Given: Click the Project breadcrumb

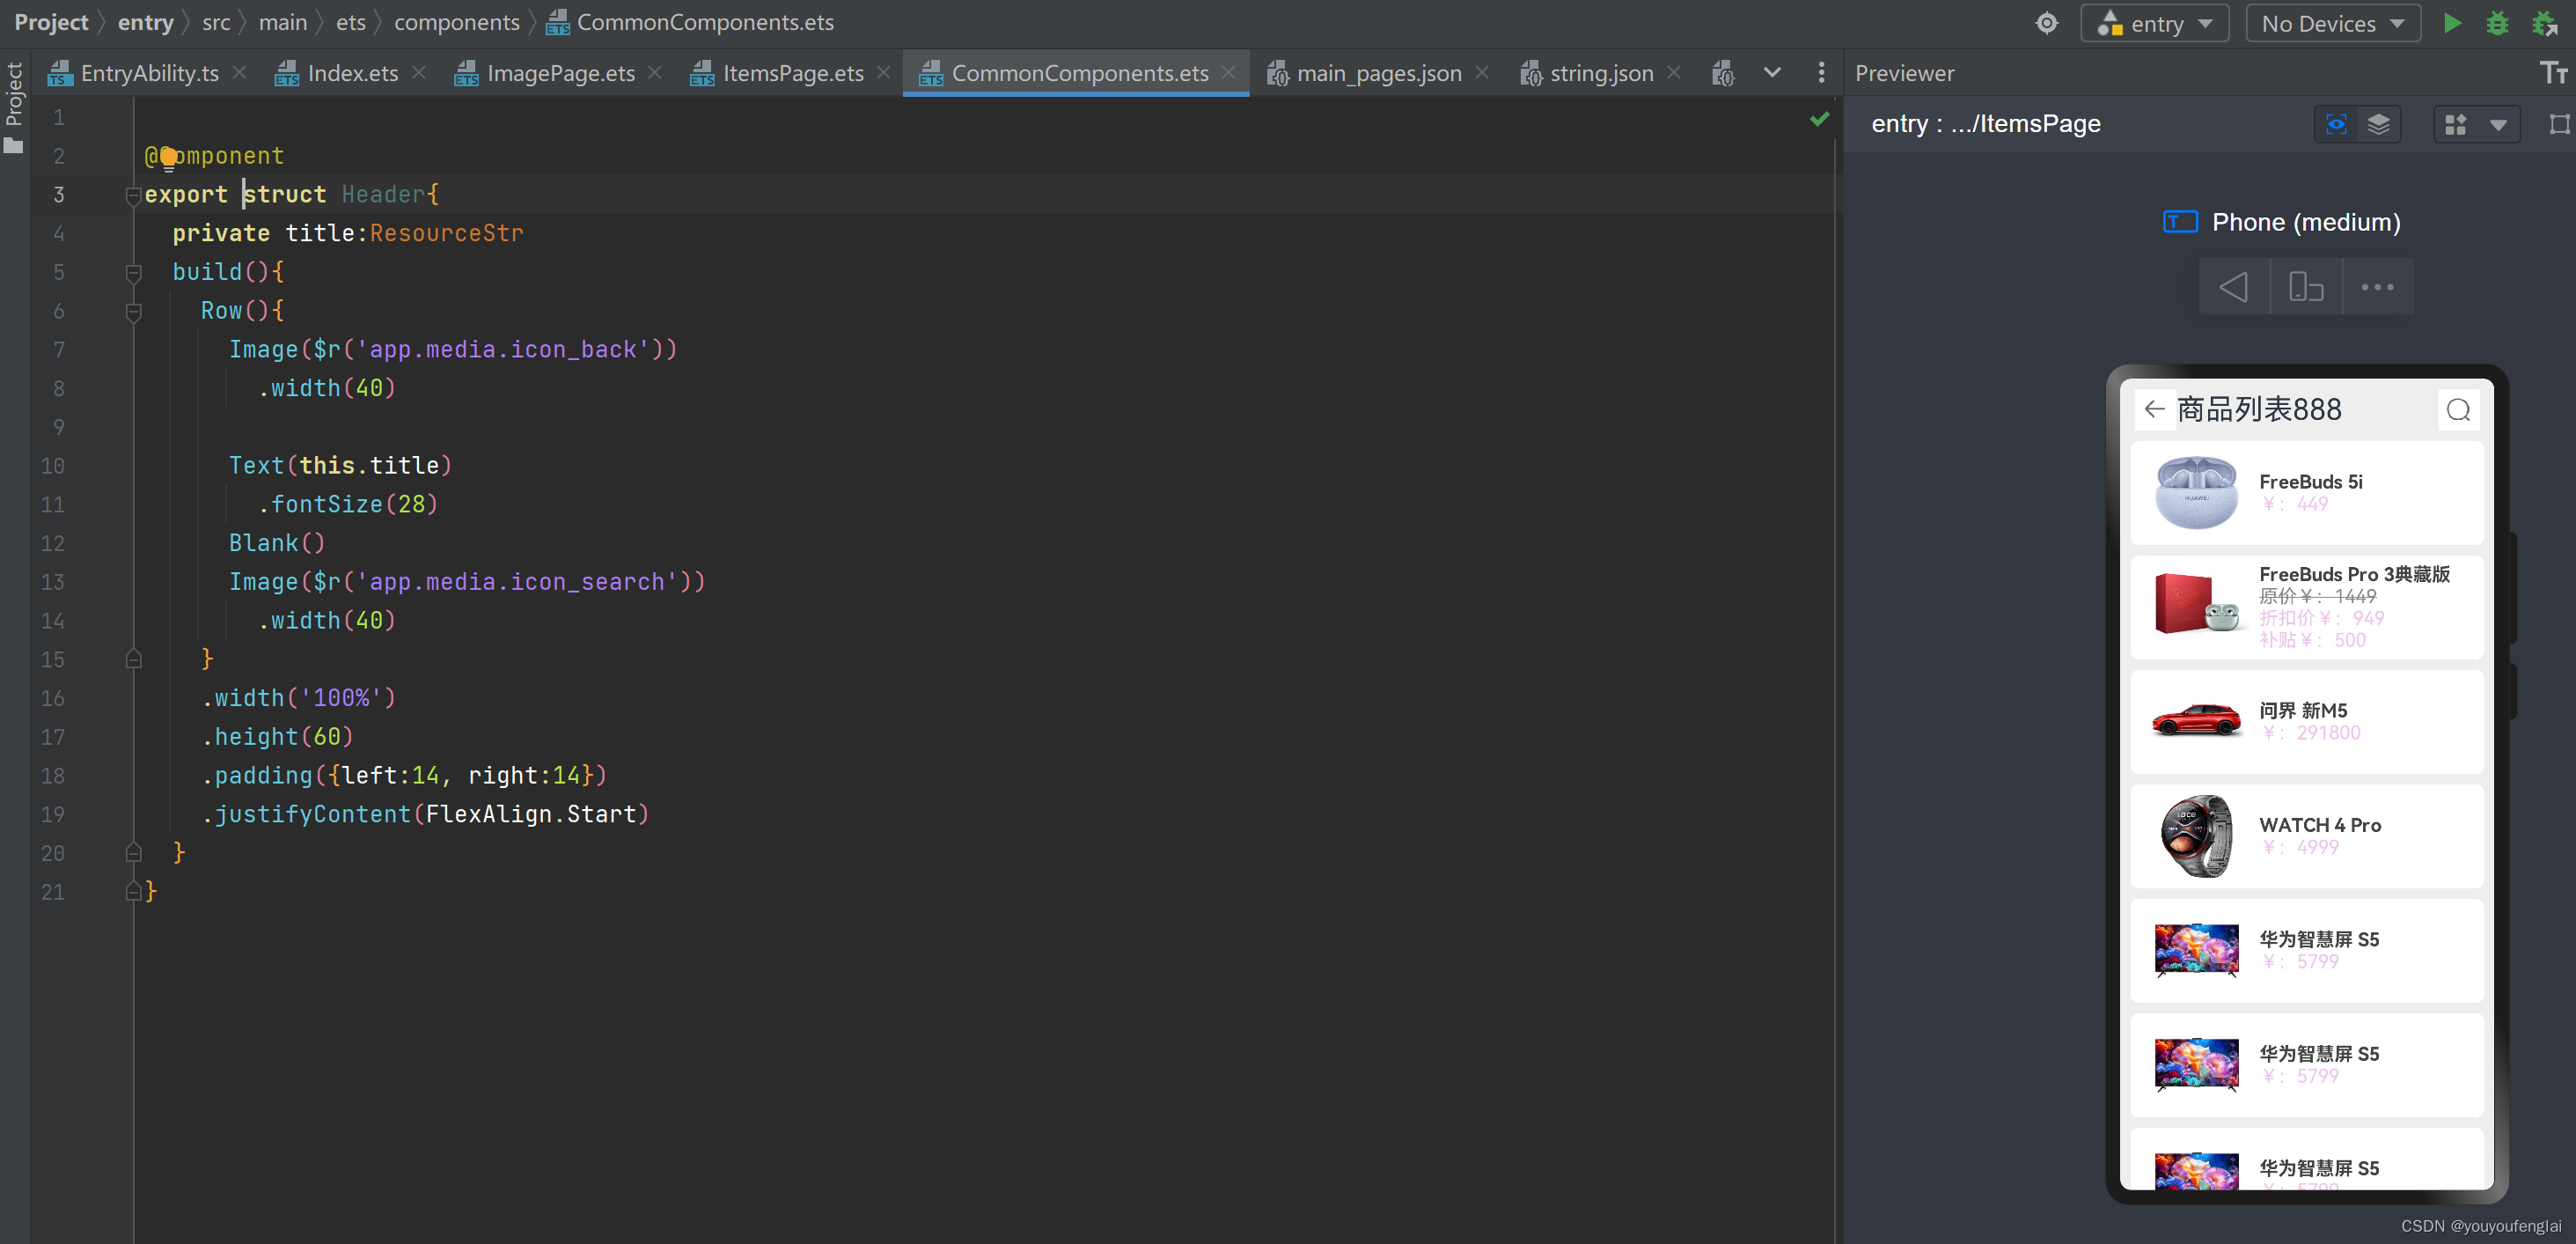Looking at the screenshot, I should coord(51,22).
